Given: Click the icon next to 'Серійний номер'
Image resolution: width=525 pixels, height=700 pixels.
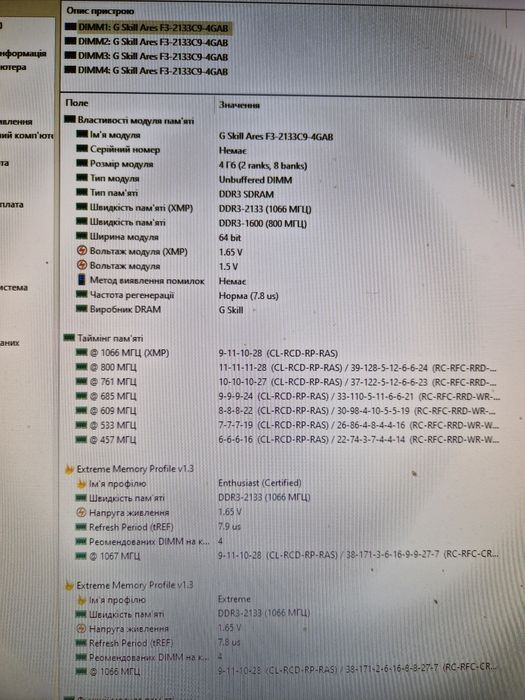Looking at the screenshot, I should click(82, 148).
